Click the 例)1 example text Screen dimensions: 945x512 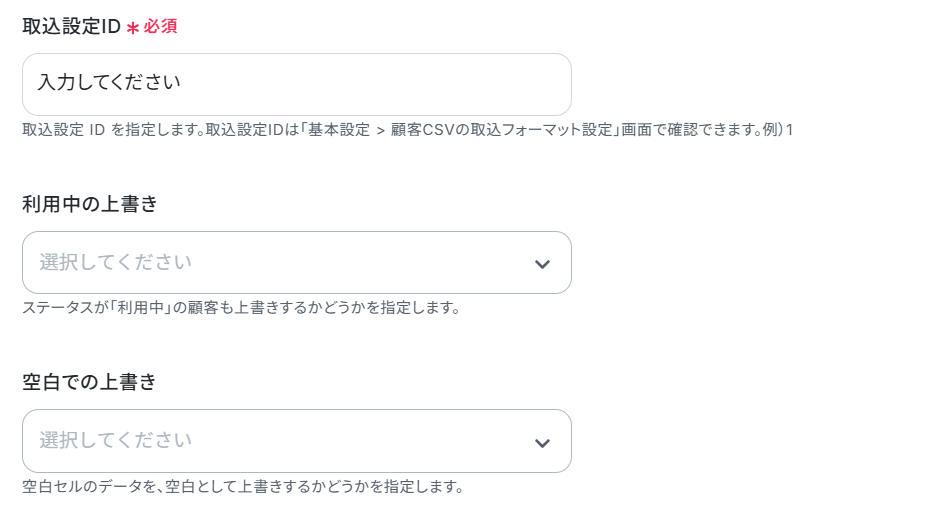[779, 130]
